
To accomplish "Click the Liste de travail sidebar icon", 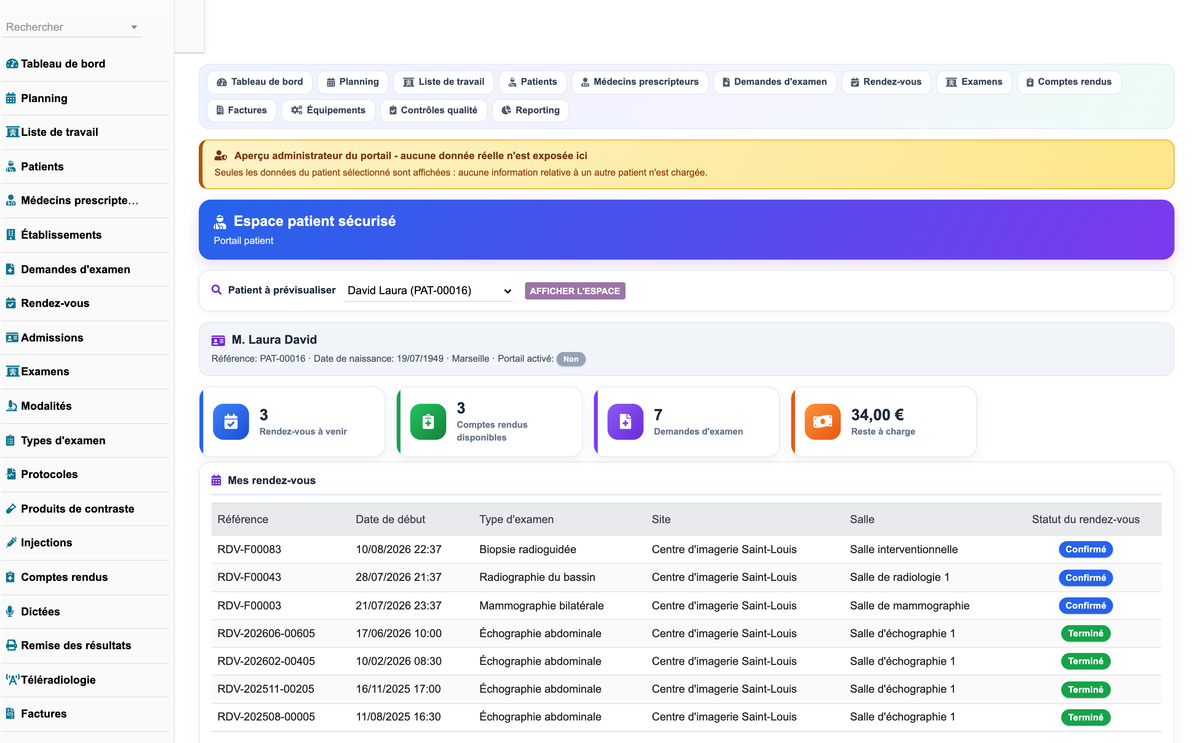I will (x=12, y=132).
